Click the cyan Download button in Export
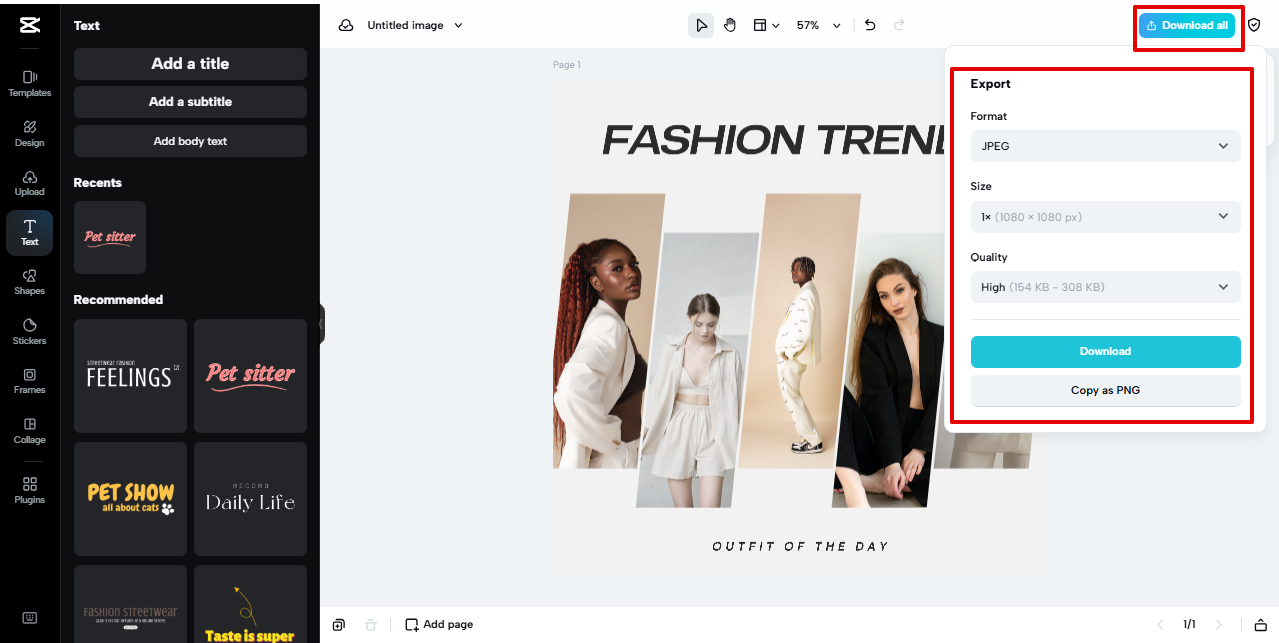Image resolution: width=1279 pixels, height=643 pixels. pos(1105,351)
